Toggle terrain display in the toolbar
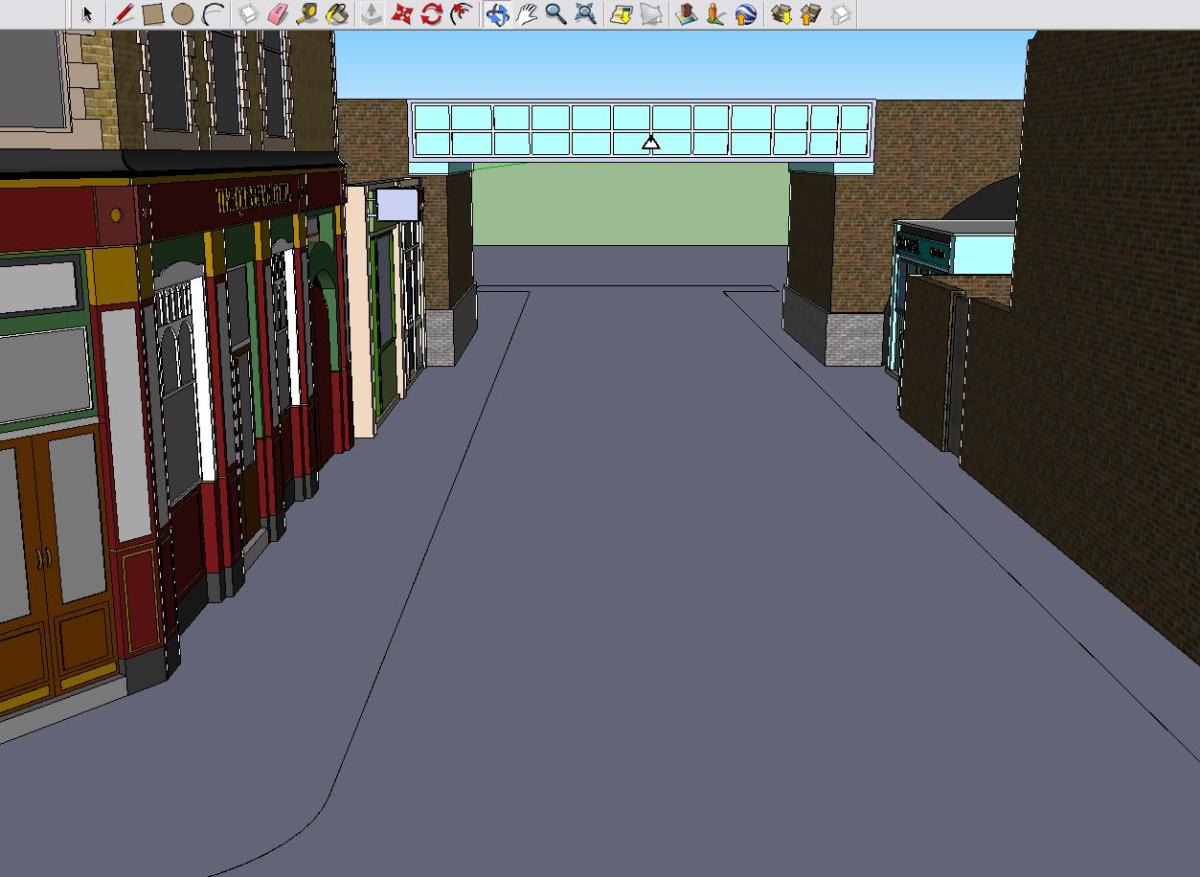Screen dimensions: 1200x877 [x=651, y=14]
